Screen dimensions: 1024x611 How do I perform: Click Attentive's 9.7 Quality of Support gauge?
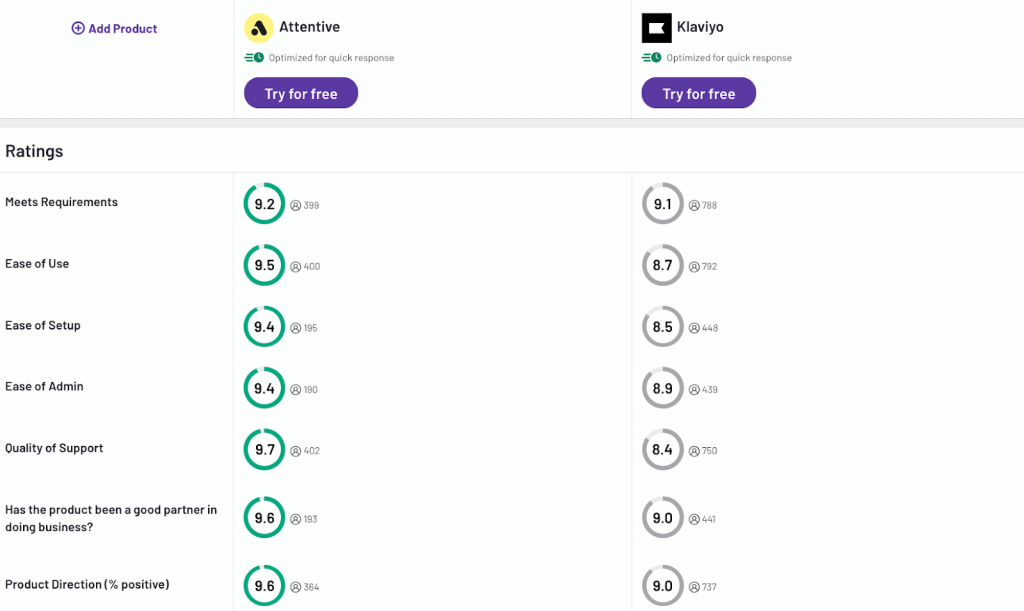coord(264,450)
